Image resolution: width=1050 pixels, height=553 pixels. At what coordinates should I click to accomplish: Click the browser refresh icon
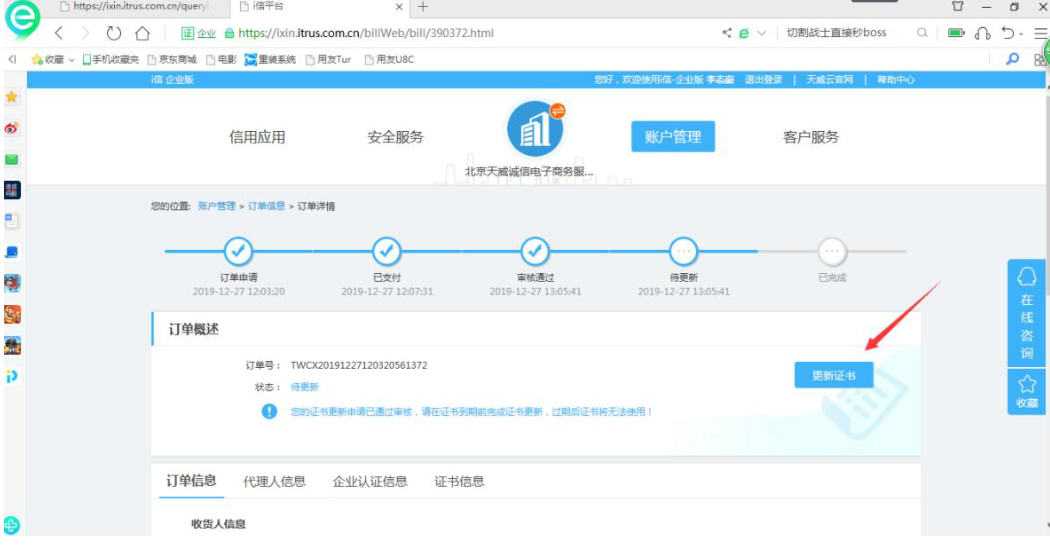[113, 33]
